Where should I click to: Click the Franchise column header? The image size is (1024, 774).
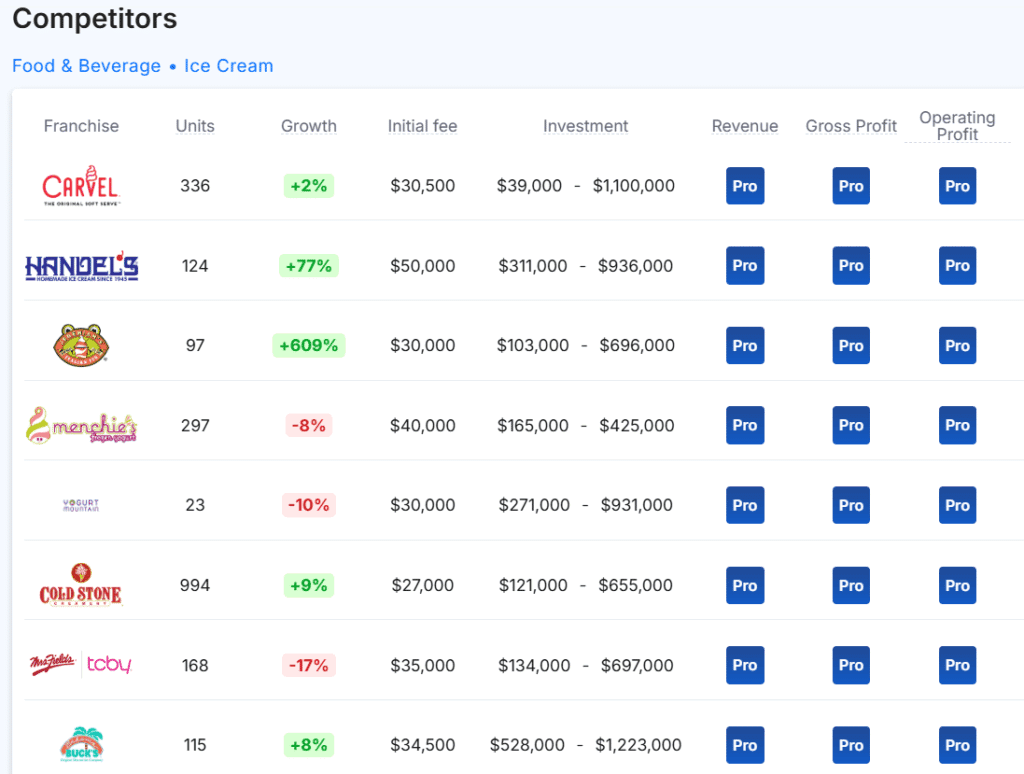(x=81, y=125)
